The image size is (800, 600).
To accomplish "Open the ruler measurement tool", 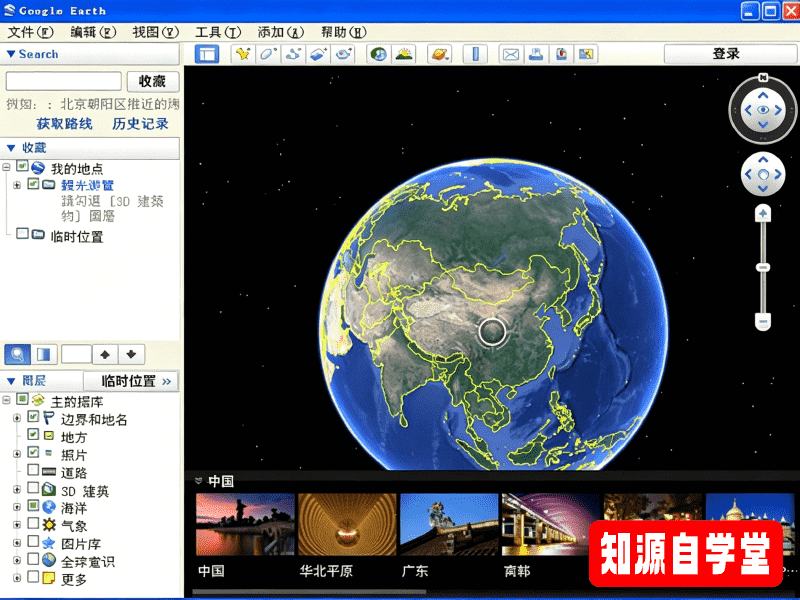I will 476,54.
